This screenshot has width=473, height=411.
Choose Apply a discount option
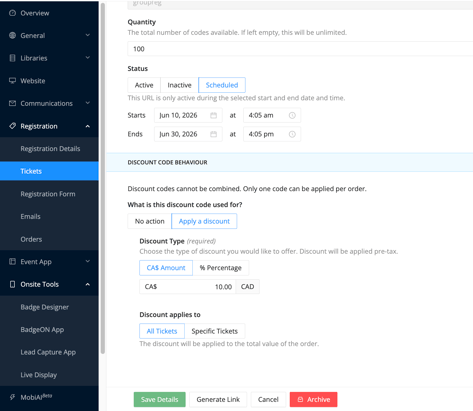[x=204, y=221]
